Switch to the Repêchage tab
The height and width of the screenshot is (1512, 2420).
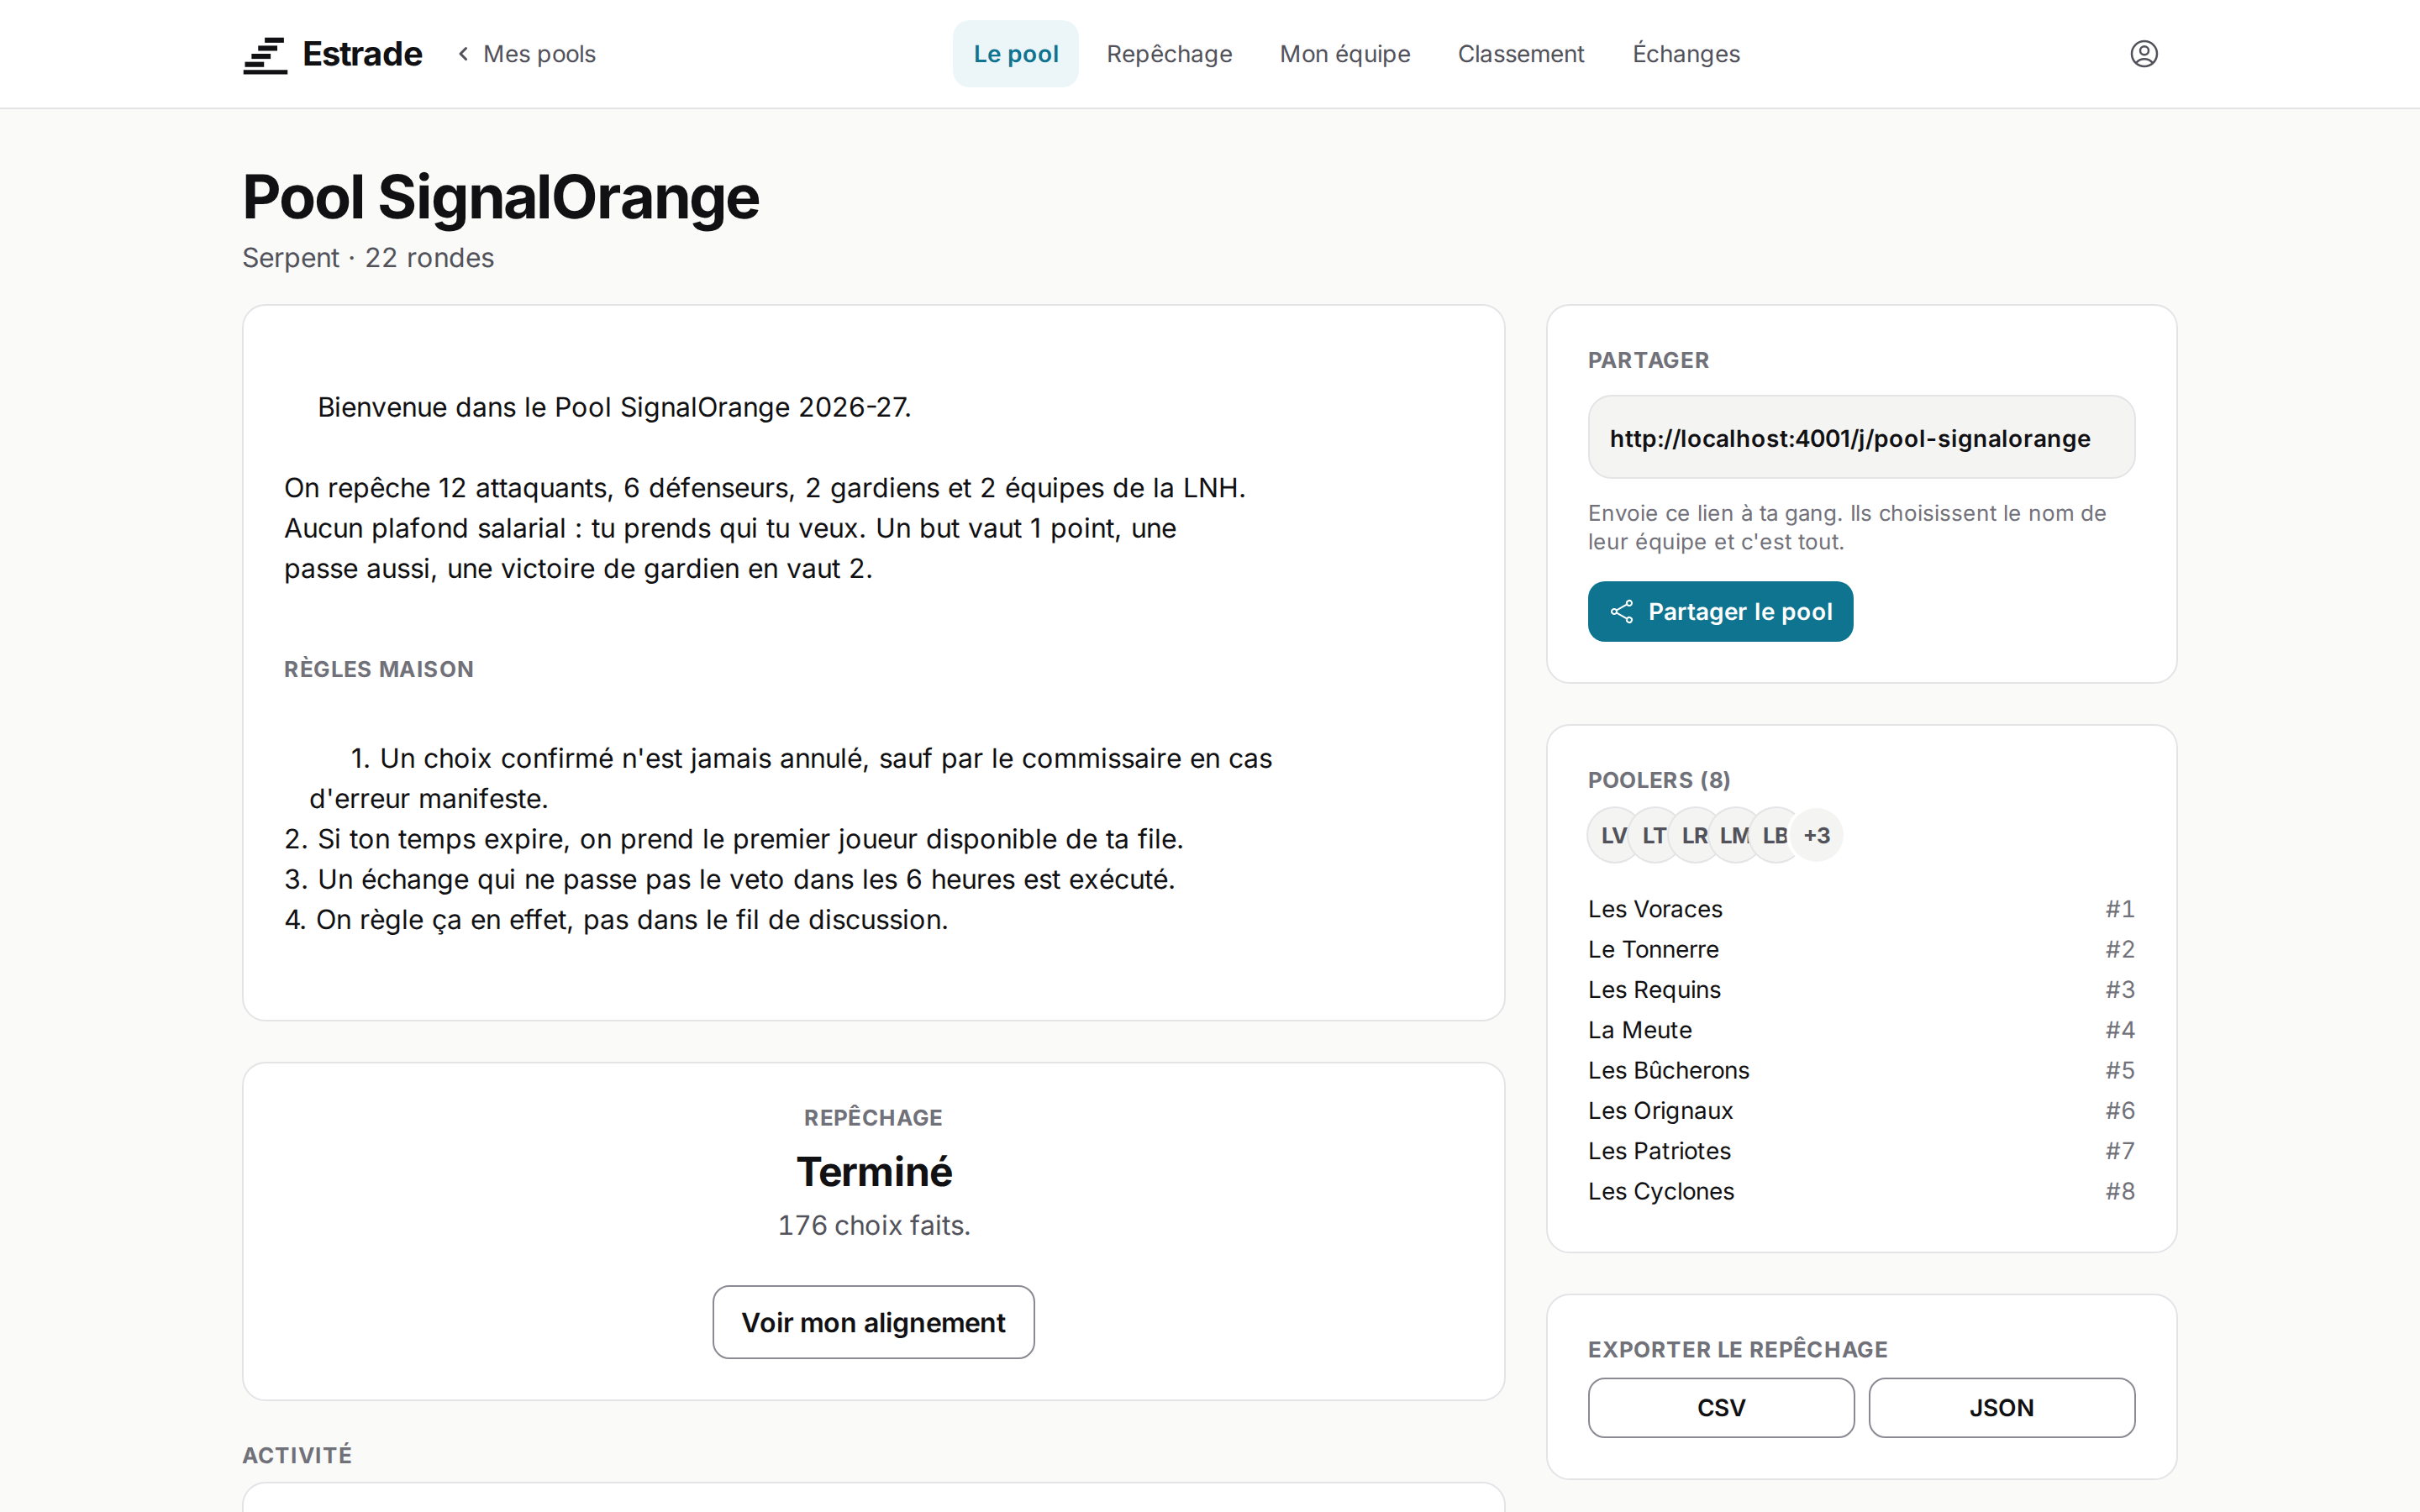(x=1169, y=54)
